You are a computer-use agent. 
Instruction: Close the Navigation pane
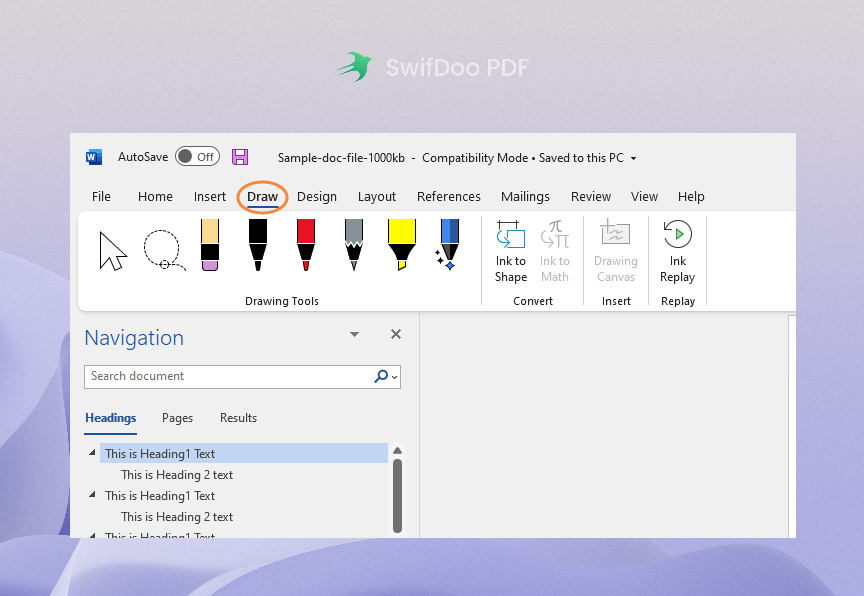pos(396,334)
